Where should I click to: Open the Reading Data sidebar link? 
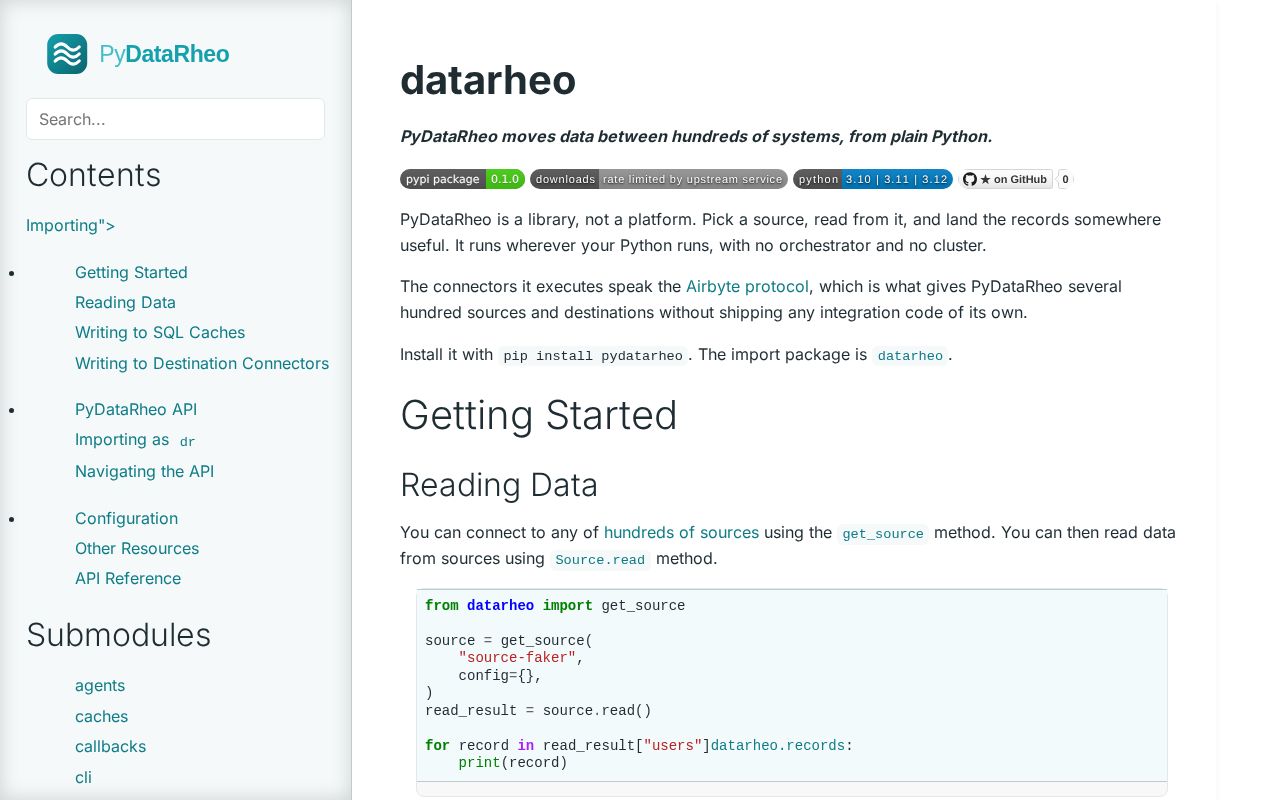point(125,302)
